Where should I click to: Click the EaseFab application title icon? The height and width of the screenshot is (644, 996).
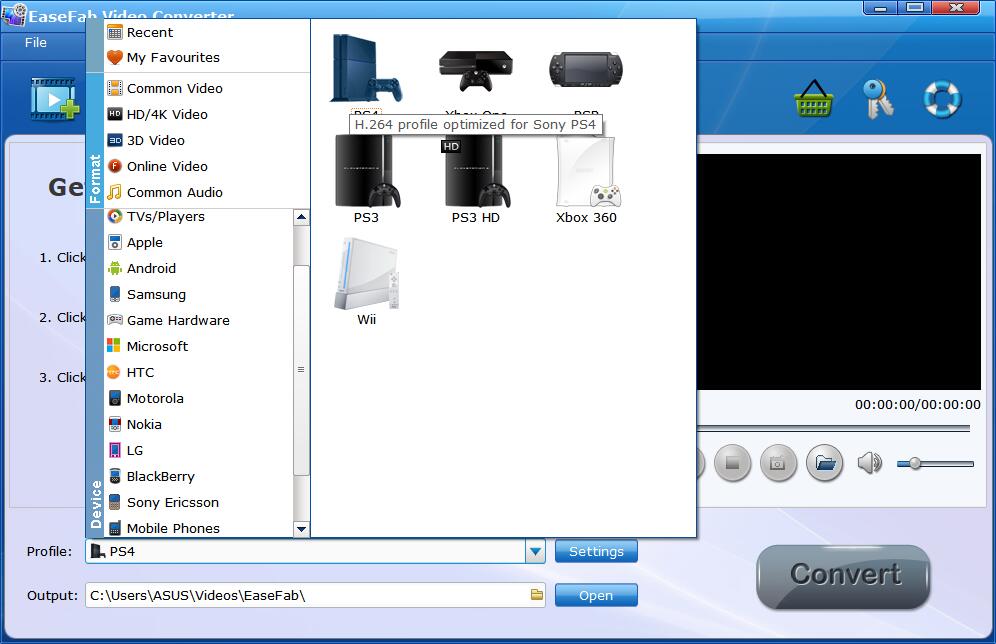point(14,15)
